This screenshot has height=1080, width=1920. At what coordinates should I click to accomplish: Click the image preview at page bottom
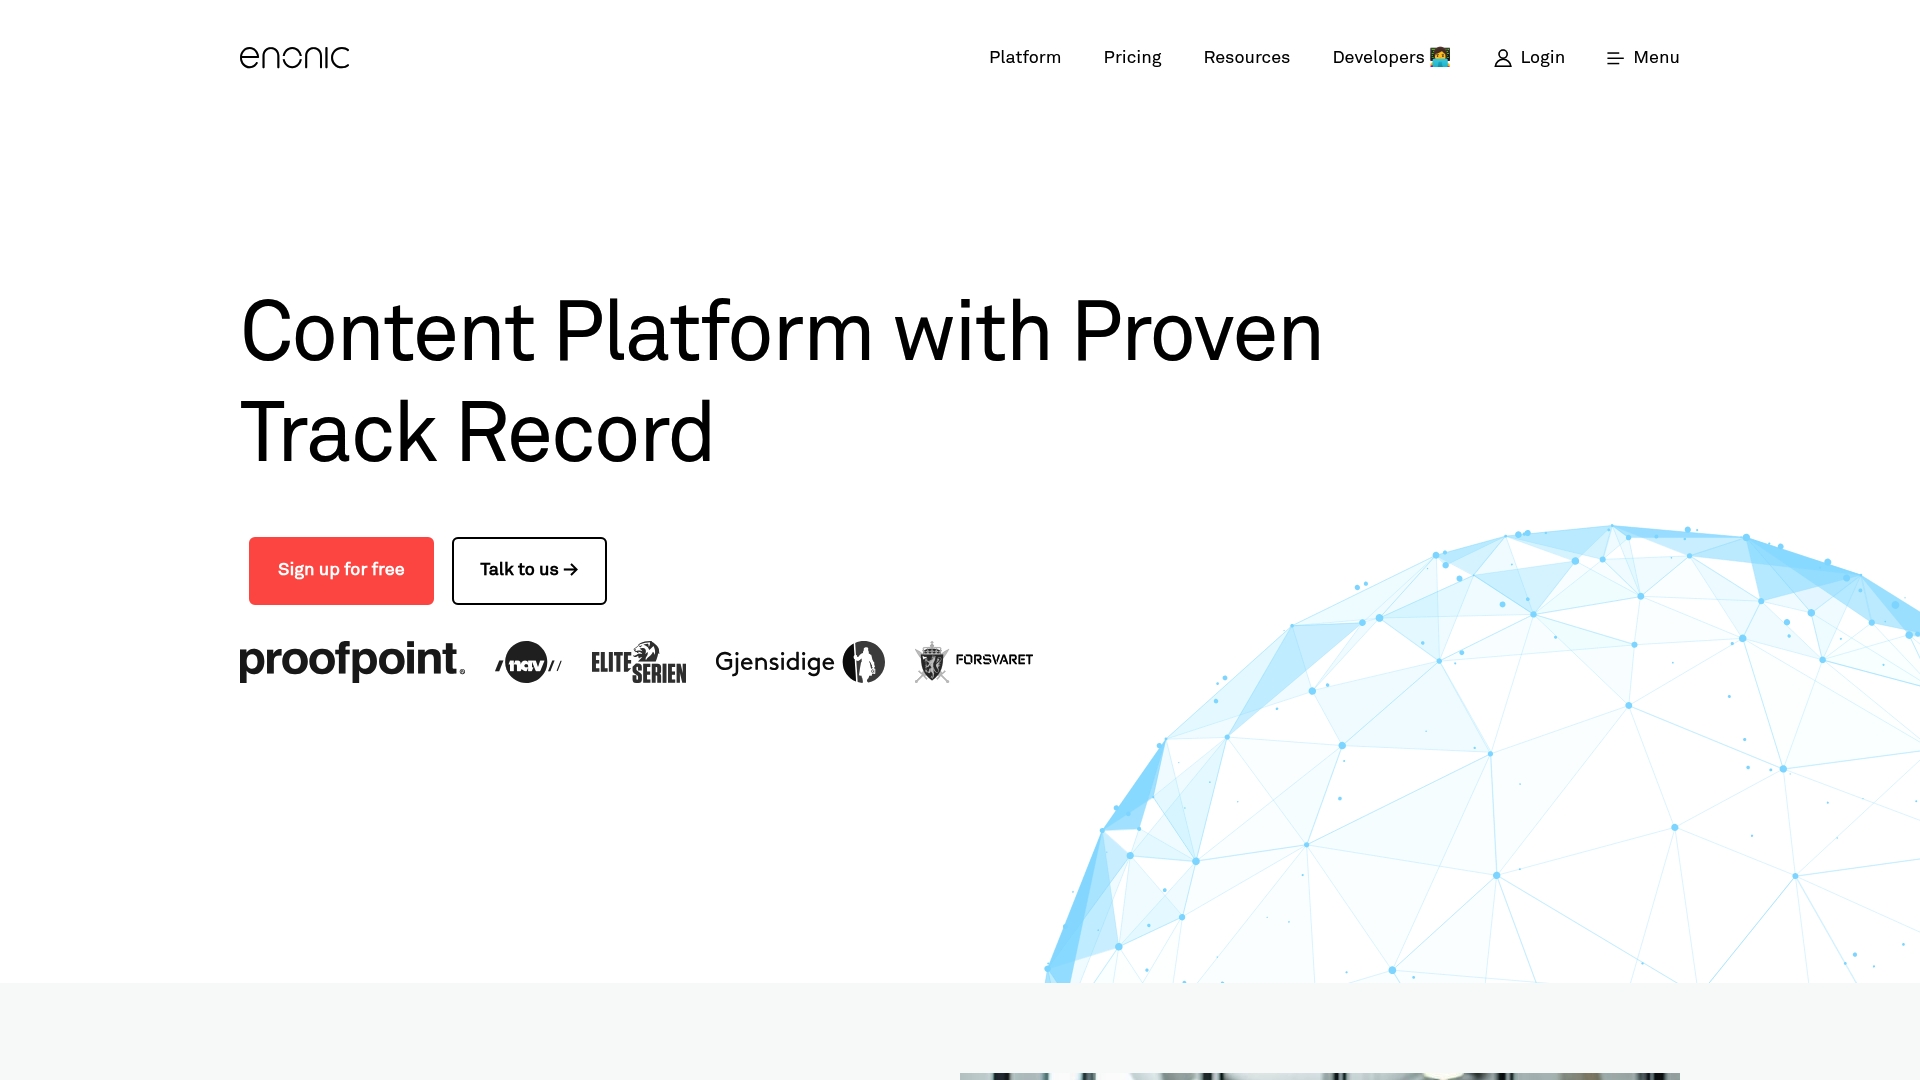click(x=1320, y=1077)
